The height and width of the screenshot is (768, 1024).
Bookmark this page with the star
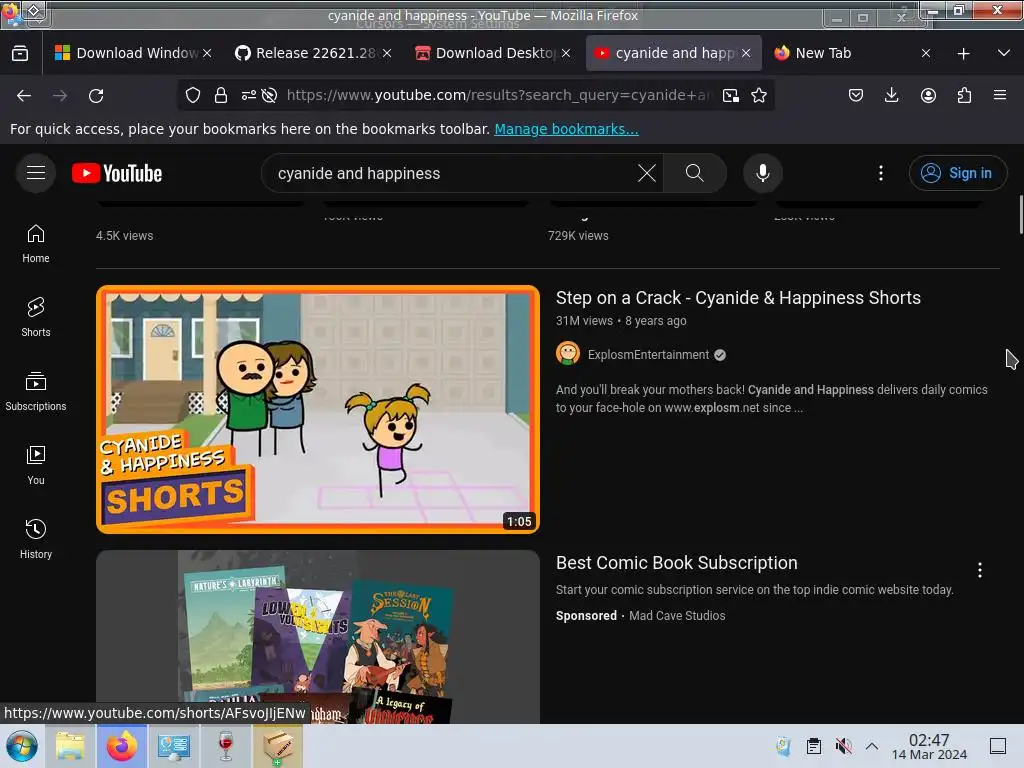pos(759,95)
